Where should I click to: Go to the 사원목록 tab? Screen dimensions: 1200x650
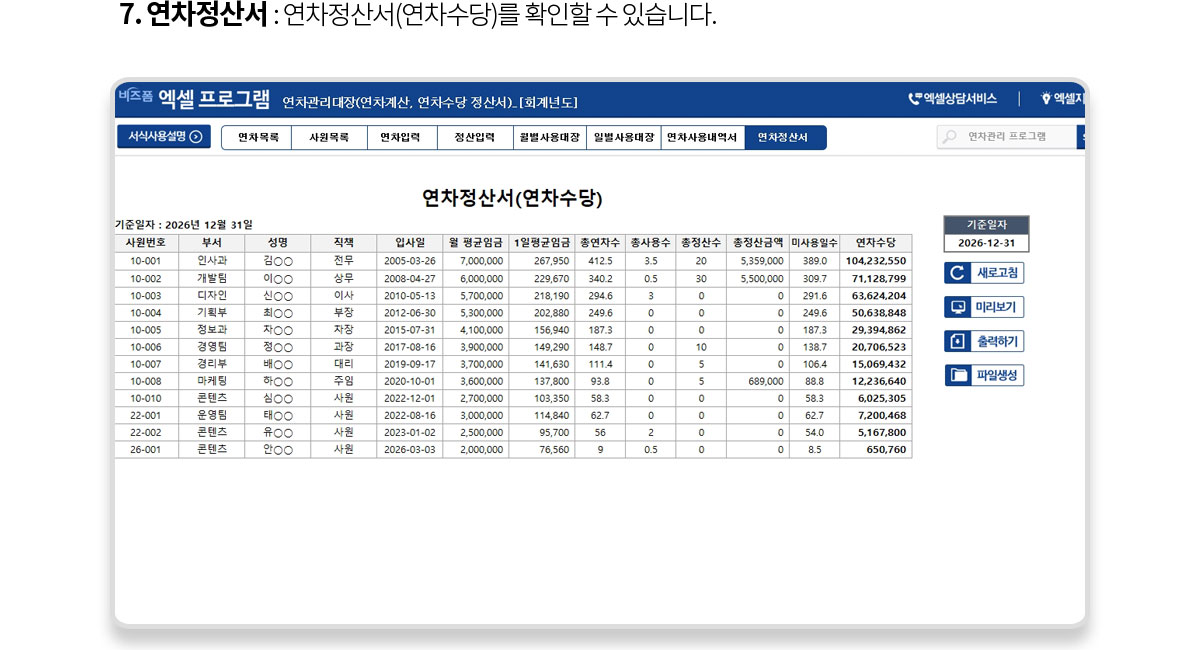[x=329, y=138]
